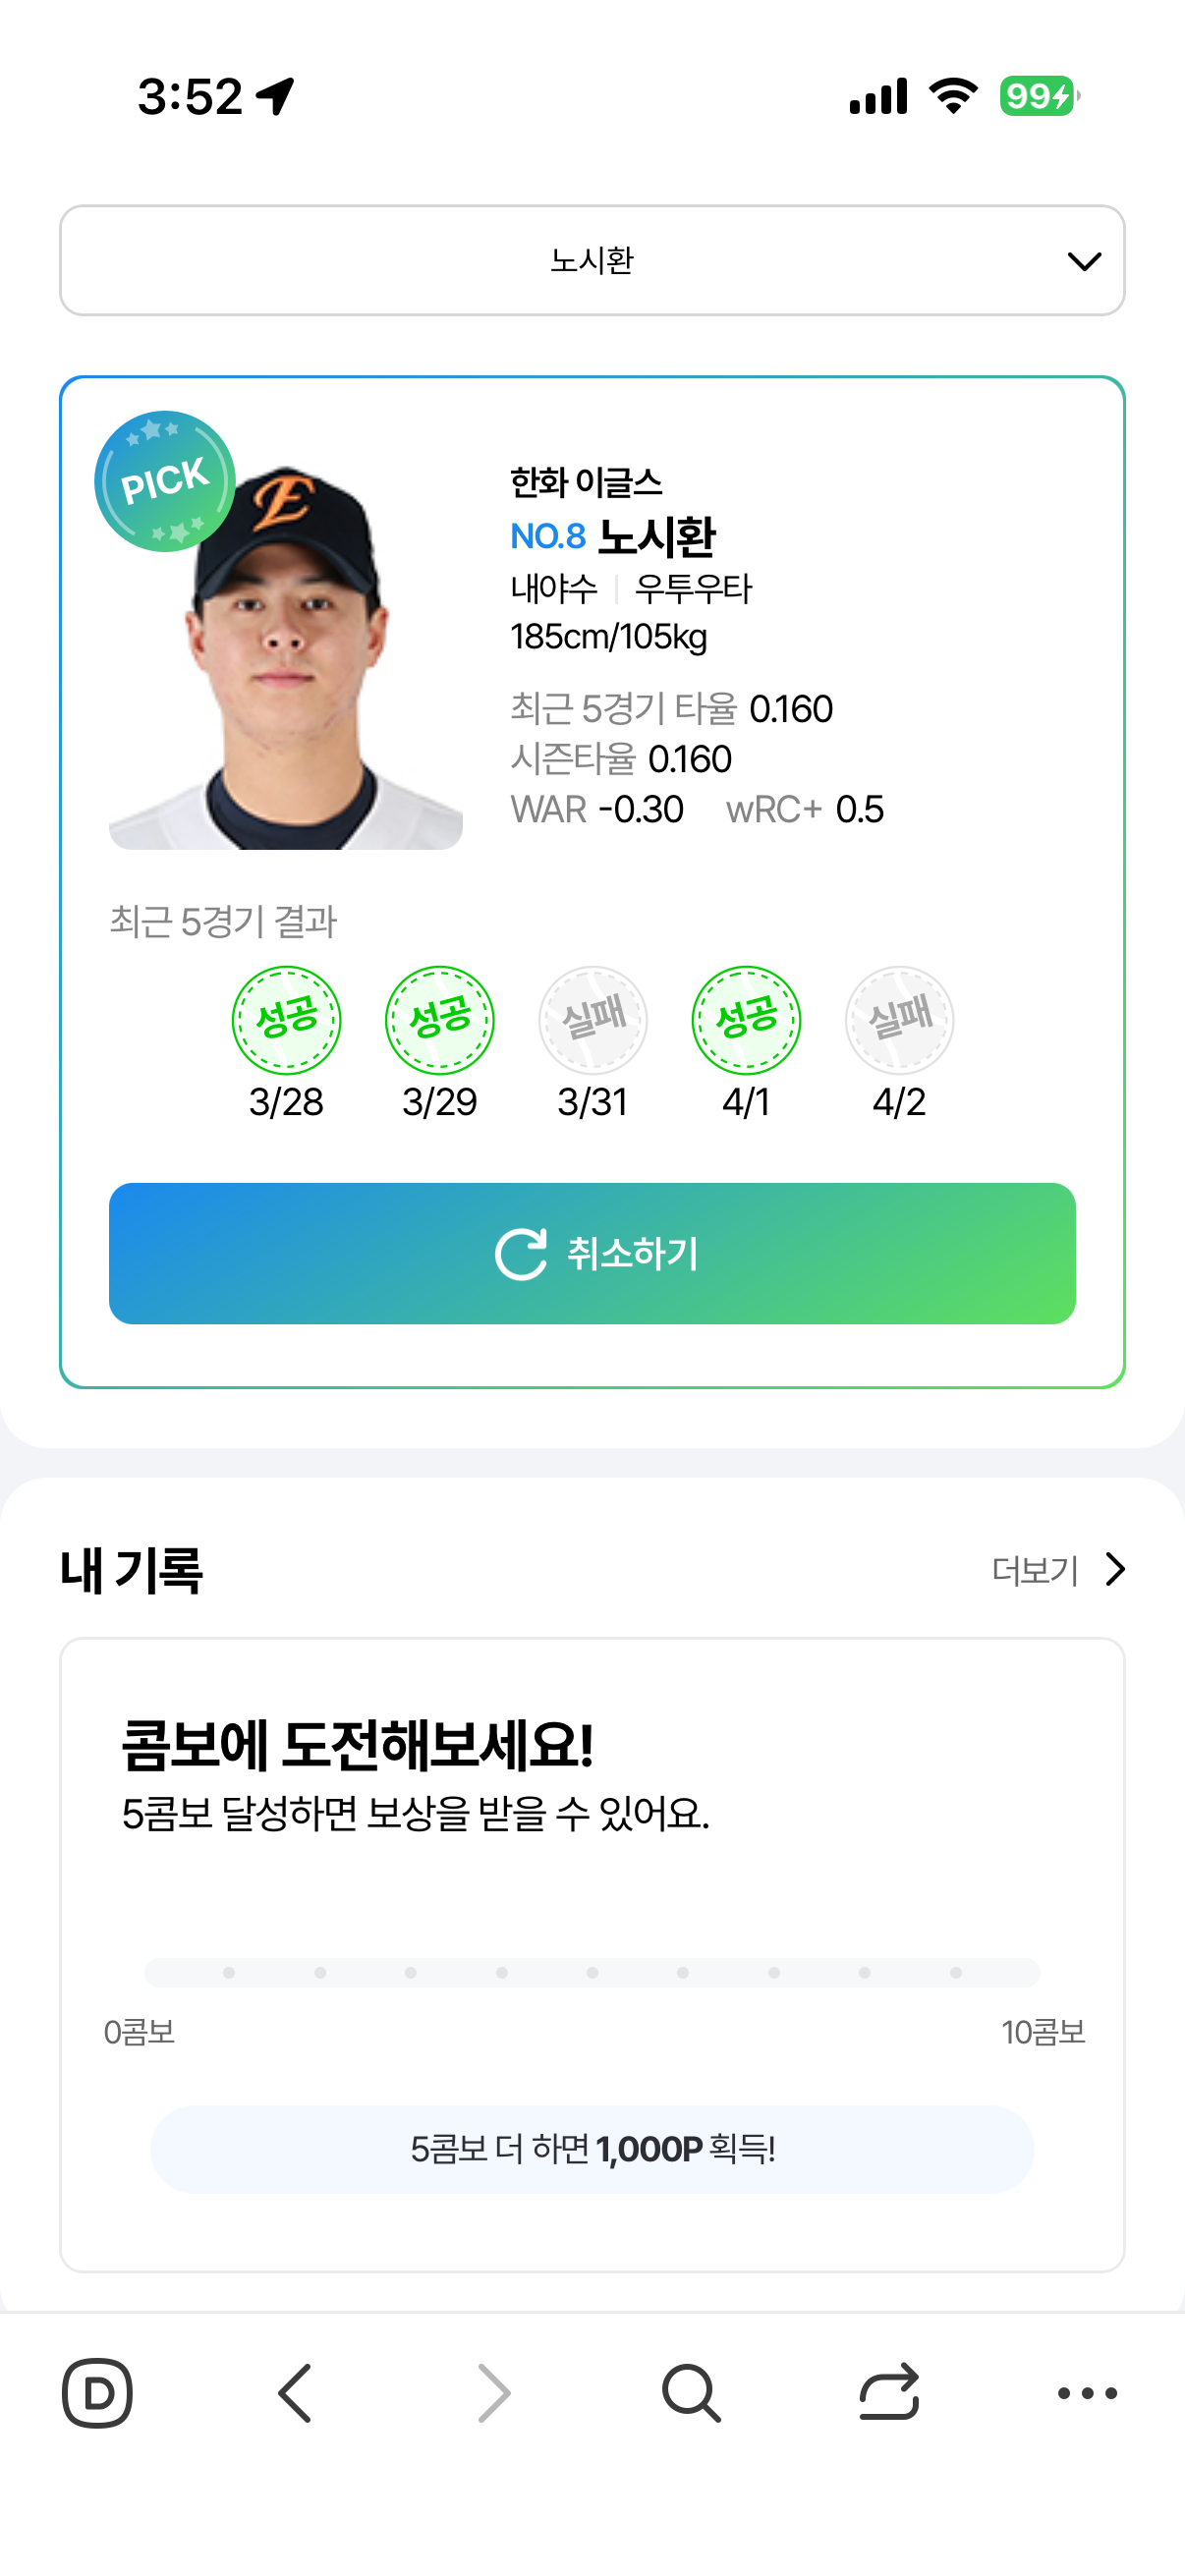The image size is (1185, 2576).
Task: Open search with the magnifier icon
Action: (x=691, y=2393)
